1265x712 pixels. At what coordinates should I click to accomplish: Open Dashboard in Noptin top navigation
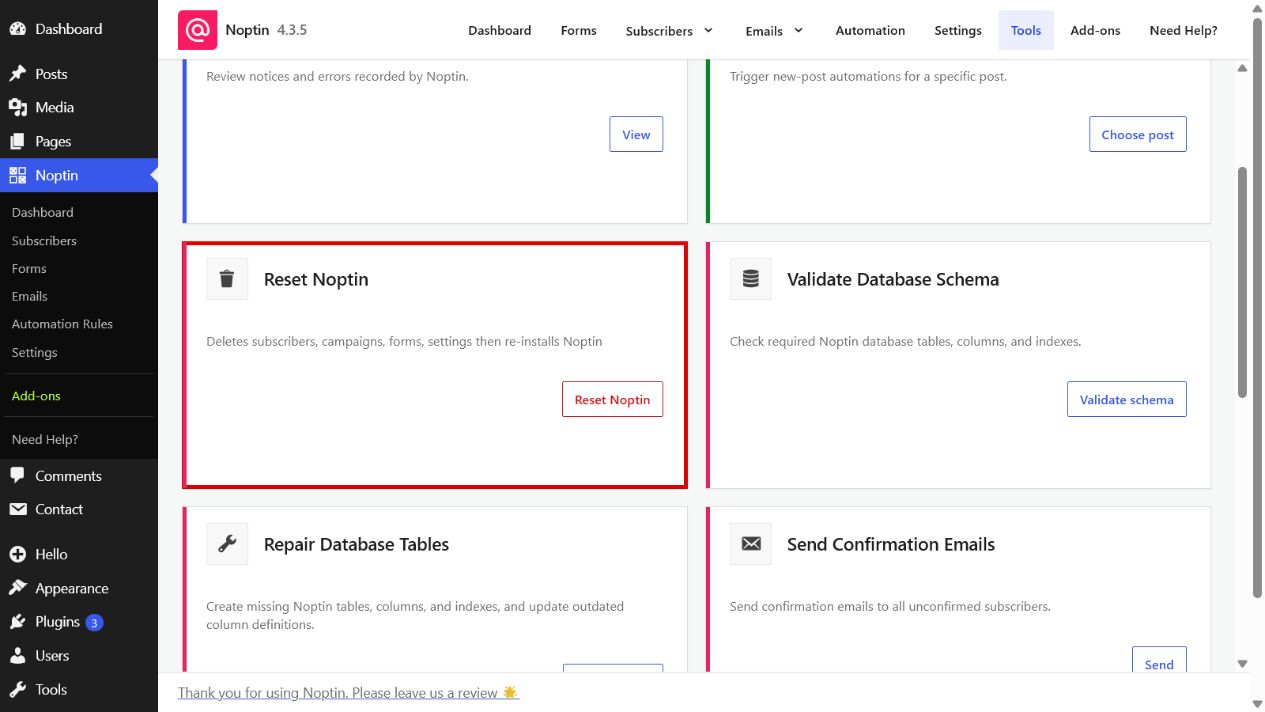(500, 30)
